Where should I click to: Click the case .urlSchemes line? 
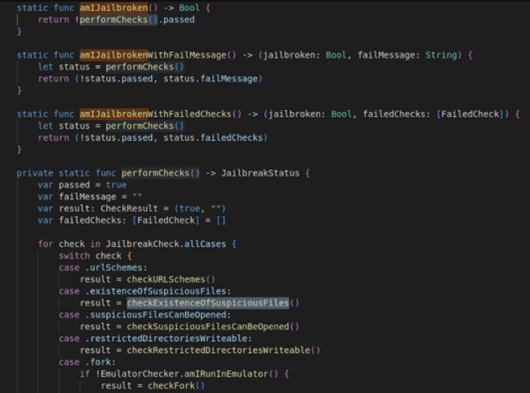click(x=103, y=268)
